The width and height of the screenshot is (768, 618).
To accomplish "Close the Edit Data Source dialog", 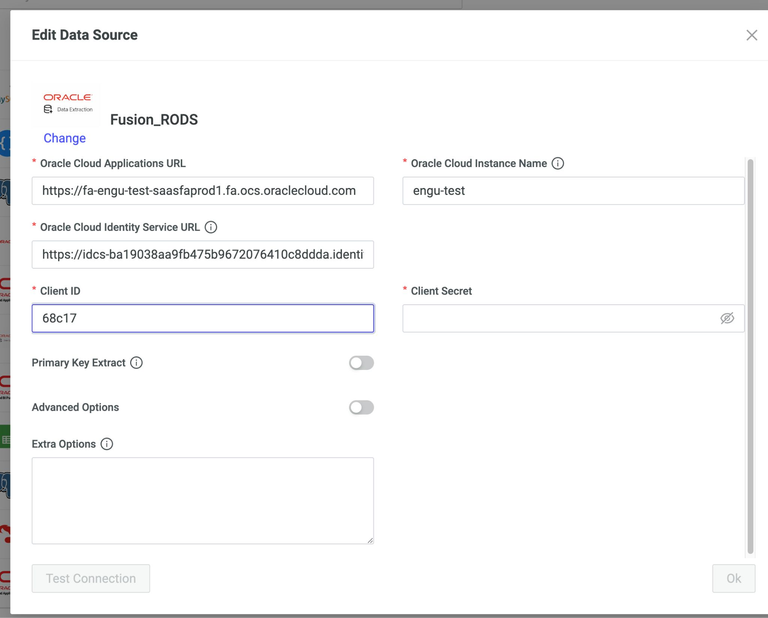I will pyautogui.click(x=751, y=35).
